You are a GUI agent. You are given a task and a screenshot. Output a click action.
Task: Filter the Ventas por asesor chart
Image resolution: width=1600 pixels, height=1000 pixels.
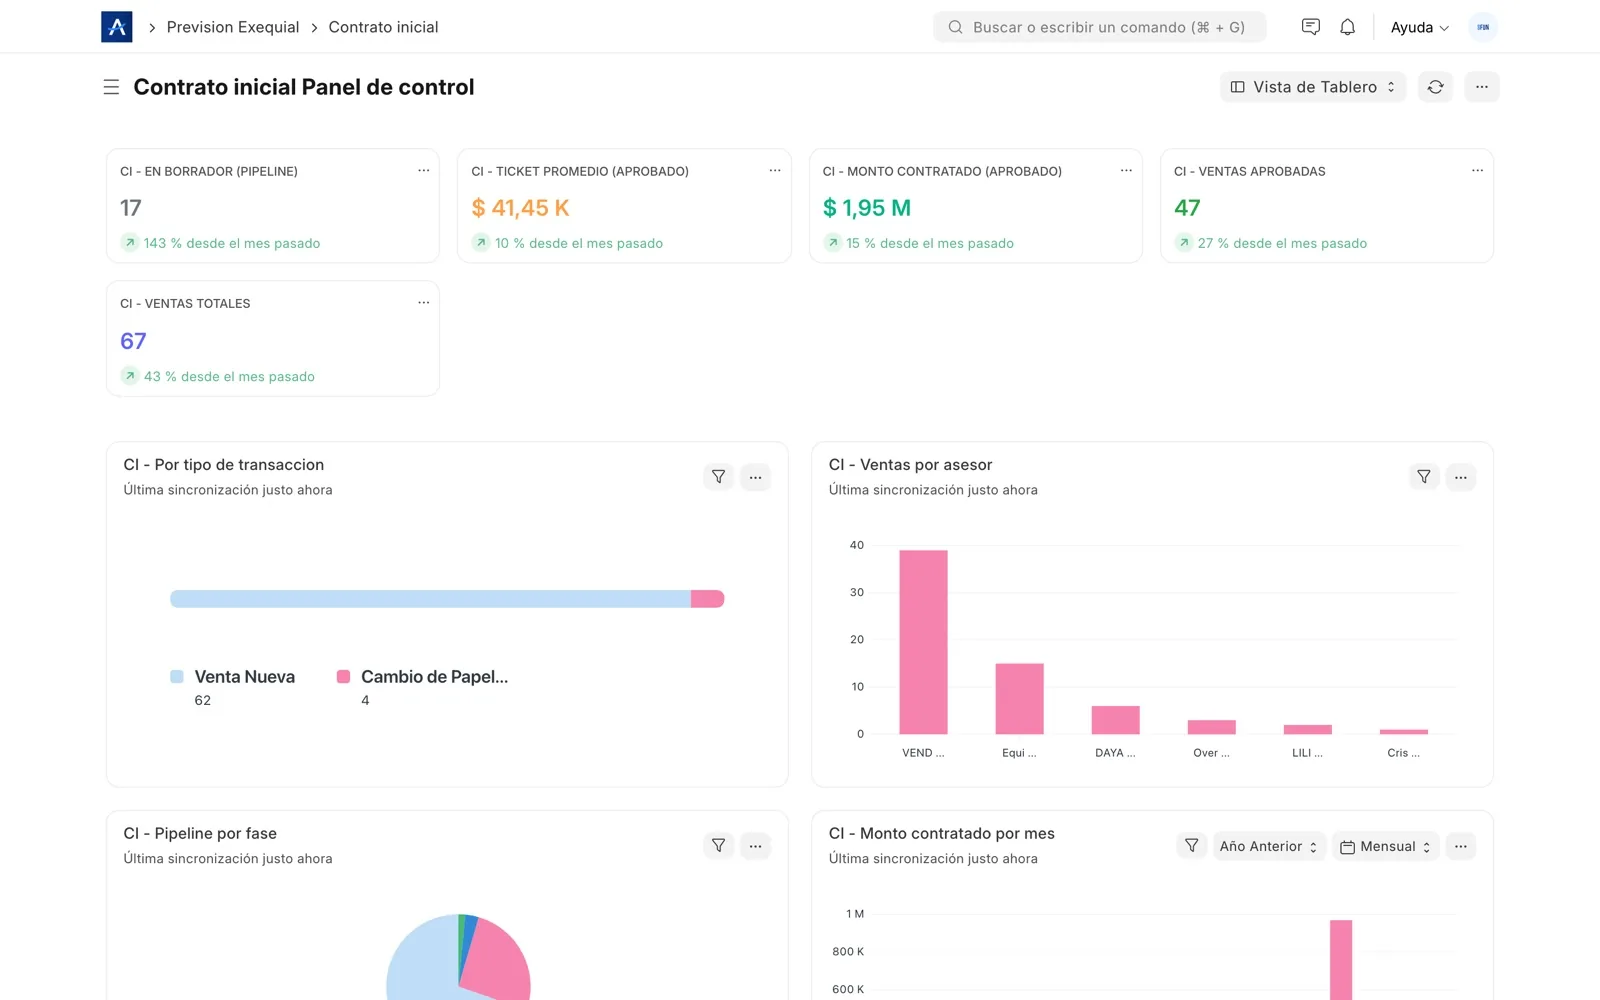(x=1424, y=477)
